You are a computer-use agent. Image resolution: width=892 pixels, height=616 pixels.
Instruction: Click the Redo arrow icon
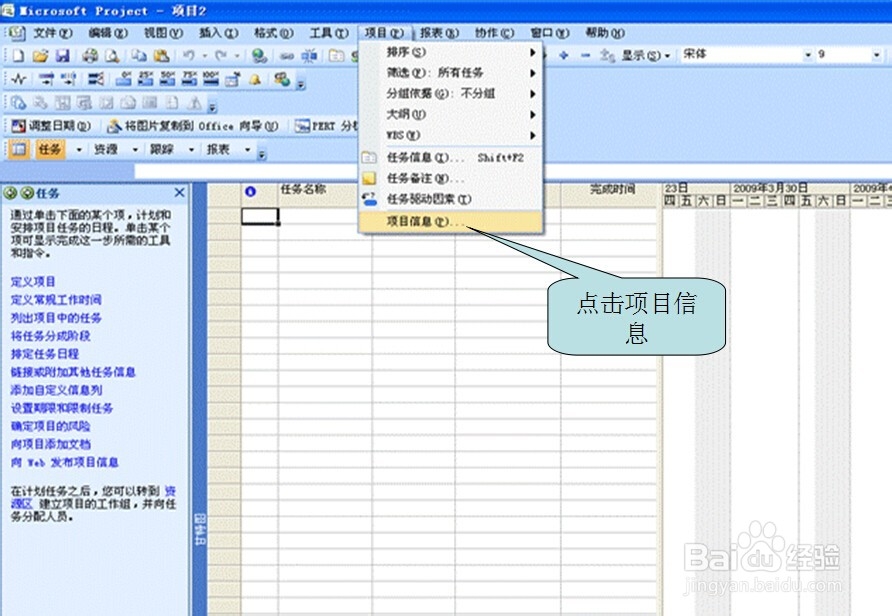tap(221, 55)
